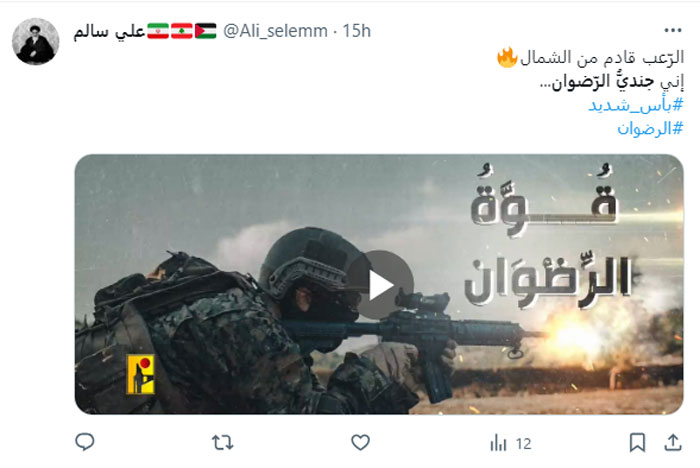This screenshot has width=700, height=468.
Task: Open tweet permalink via 15h timestamp
Action: 356,31
